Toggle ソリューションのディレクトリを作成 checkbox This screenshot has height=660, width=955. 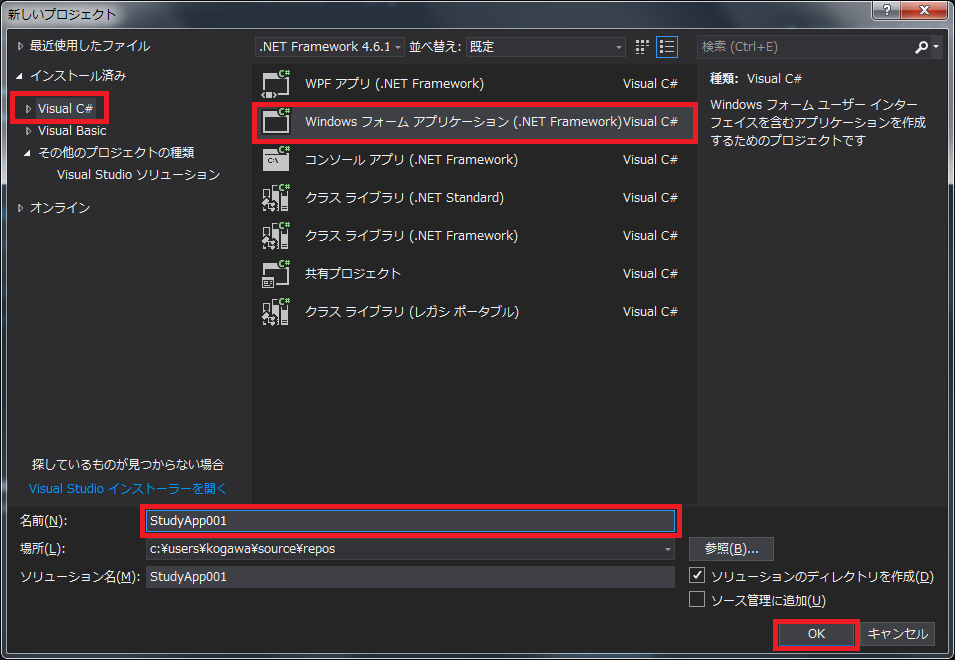coord(698,577)
